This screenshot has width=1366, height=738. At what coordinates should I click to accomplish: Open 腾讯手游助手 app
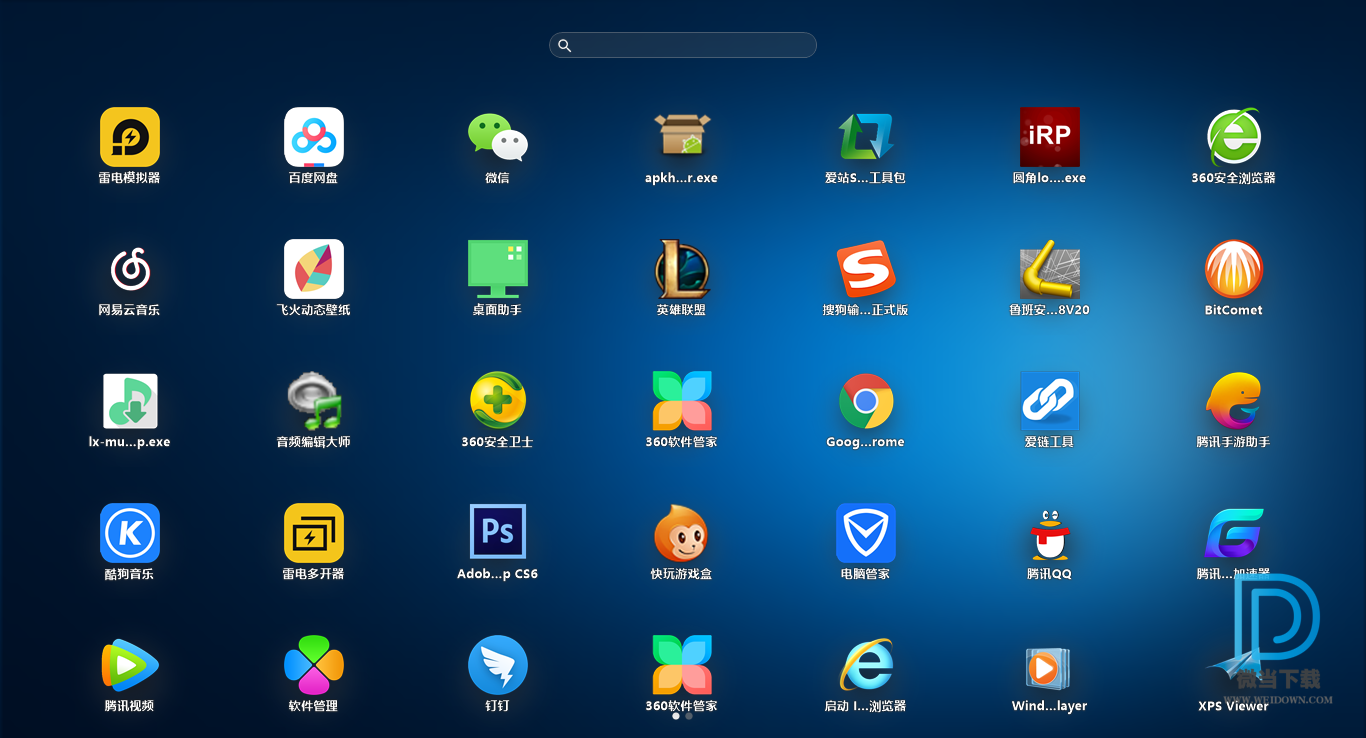[1234, 401]
